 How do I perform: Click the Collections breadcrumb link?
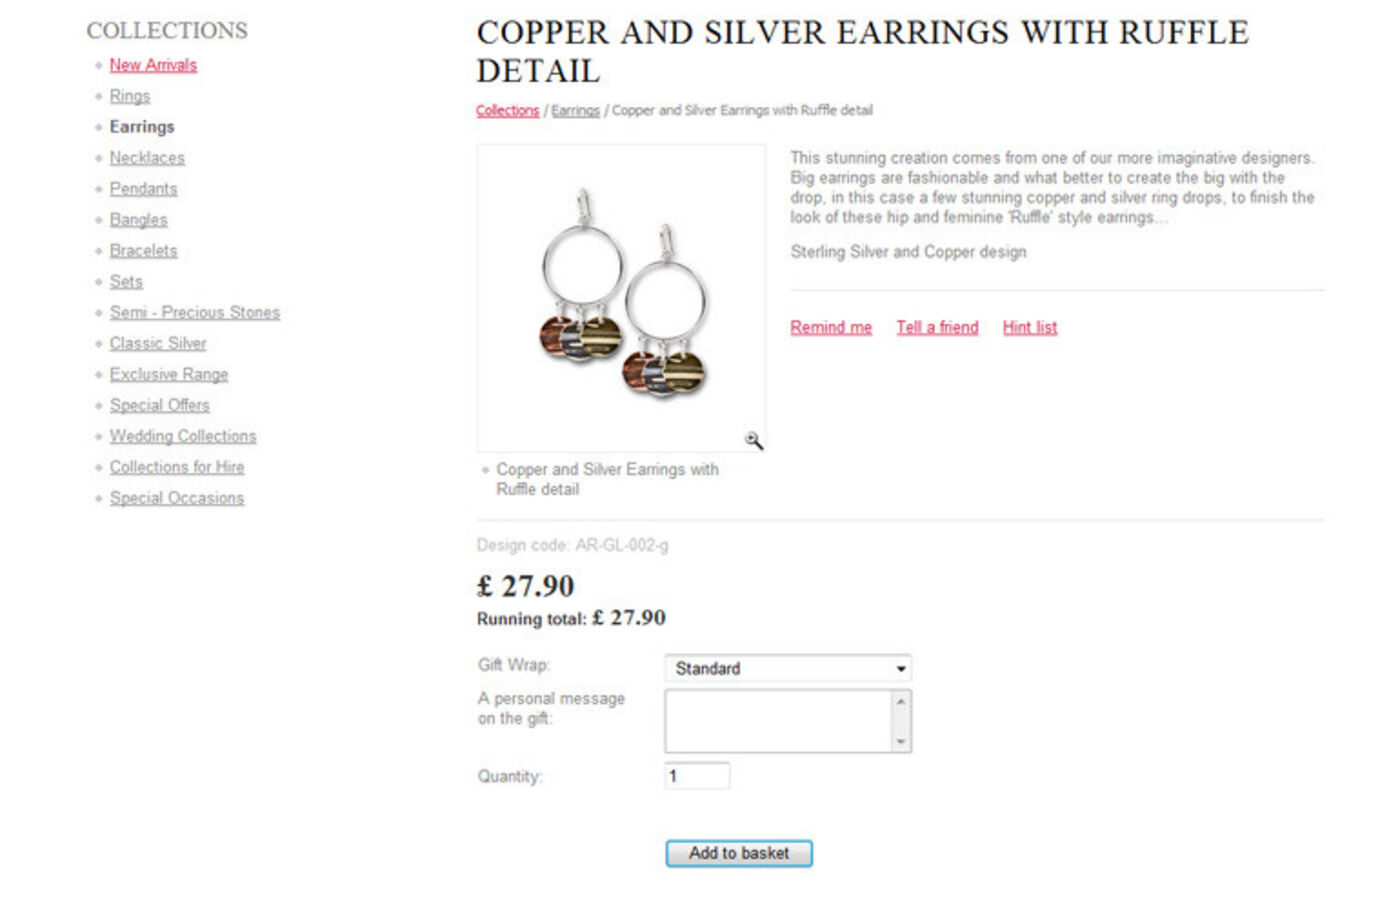(507, 111)
